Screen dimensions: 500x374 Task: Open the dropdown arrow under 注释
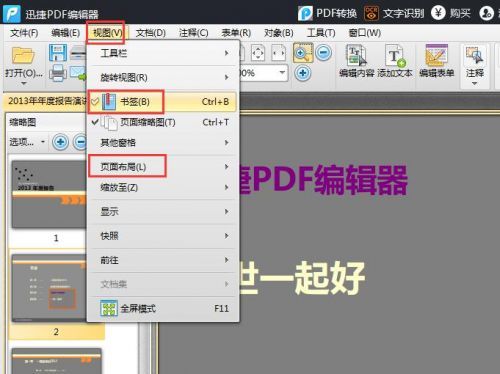(475, 83)
